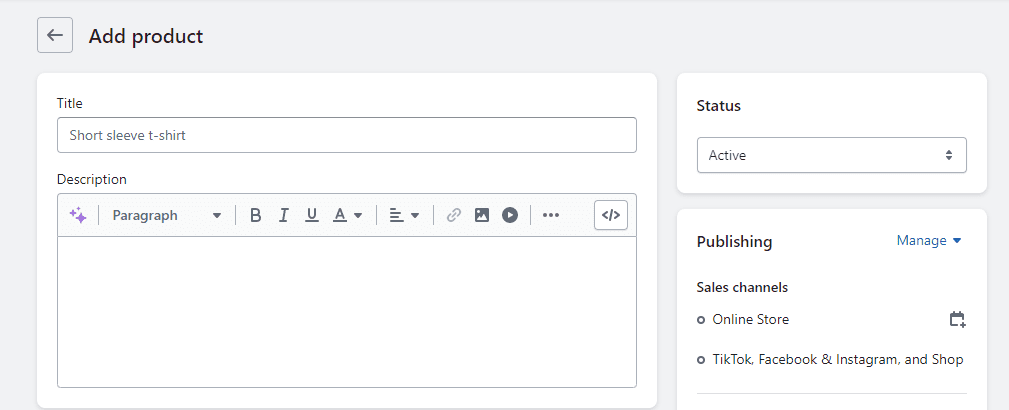Apply bold formatting to description
Viewport: 1009px width, 410px height.
(x=255, y=215)
